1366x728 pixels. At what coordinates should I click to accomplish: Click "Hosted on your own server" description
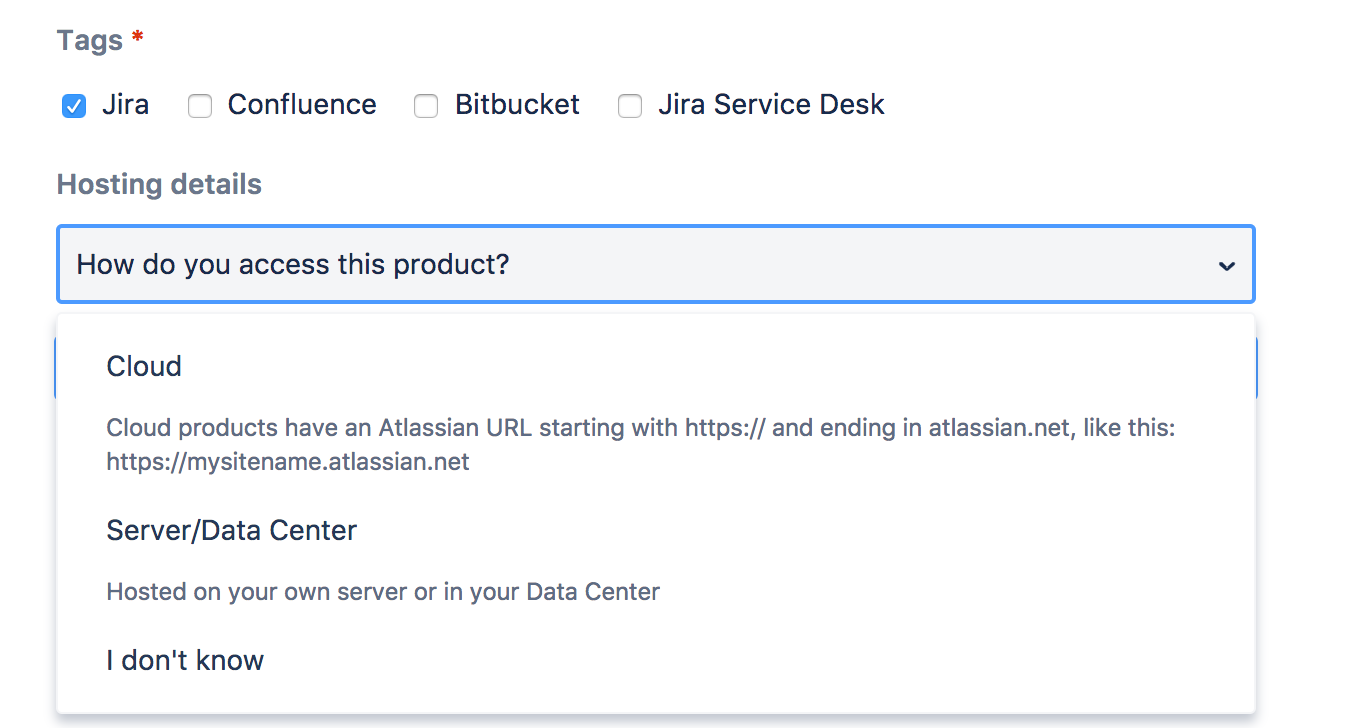pyautogui.click(x=383, y=592)
